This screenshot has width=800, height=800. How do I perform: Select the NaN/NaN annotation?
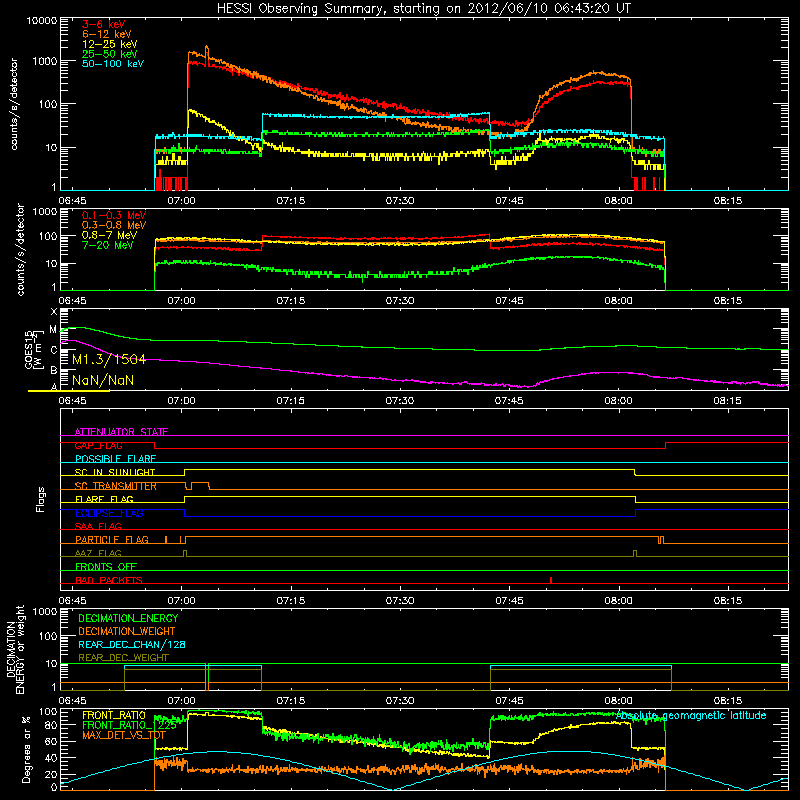click(103, 381)
